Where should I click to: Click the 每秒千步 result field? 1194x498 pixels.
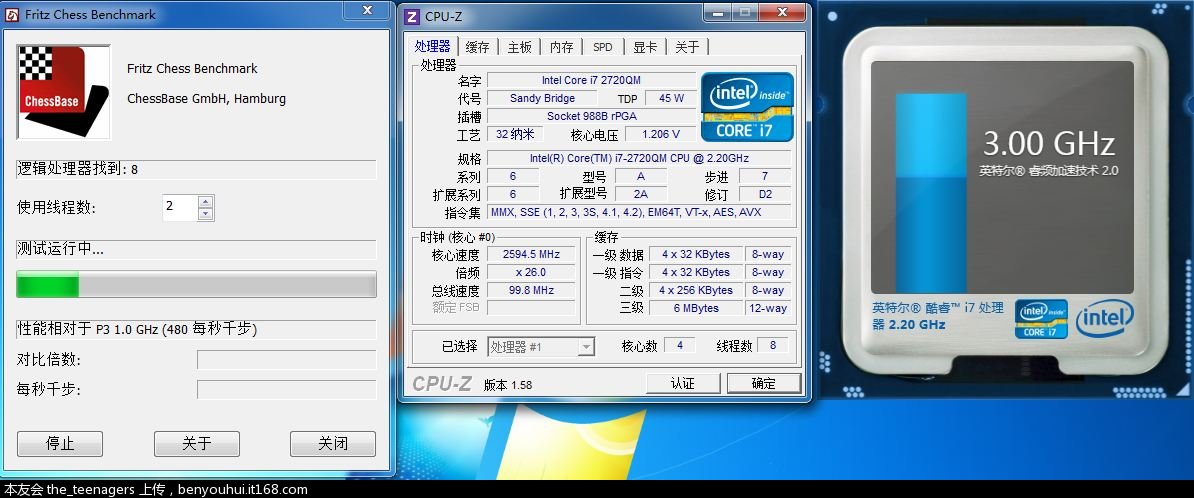286,390
